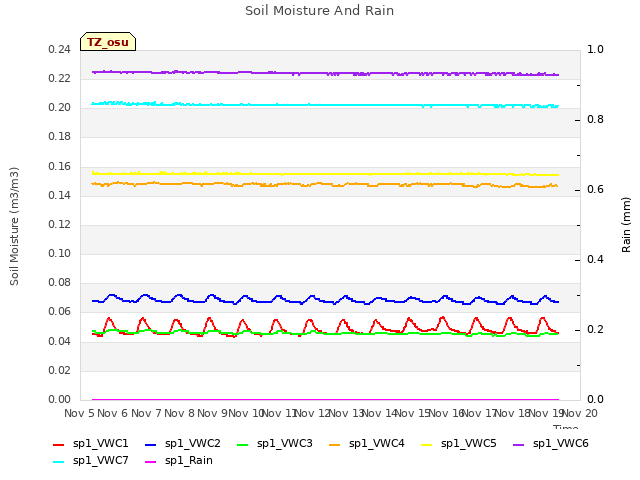Click the orange sp1_VWC4 legend color marker
The image size is (640, 480).
pyautogui.click(x=335, y=445)
